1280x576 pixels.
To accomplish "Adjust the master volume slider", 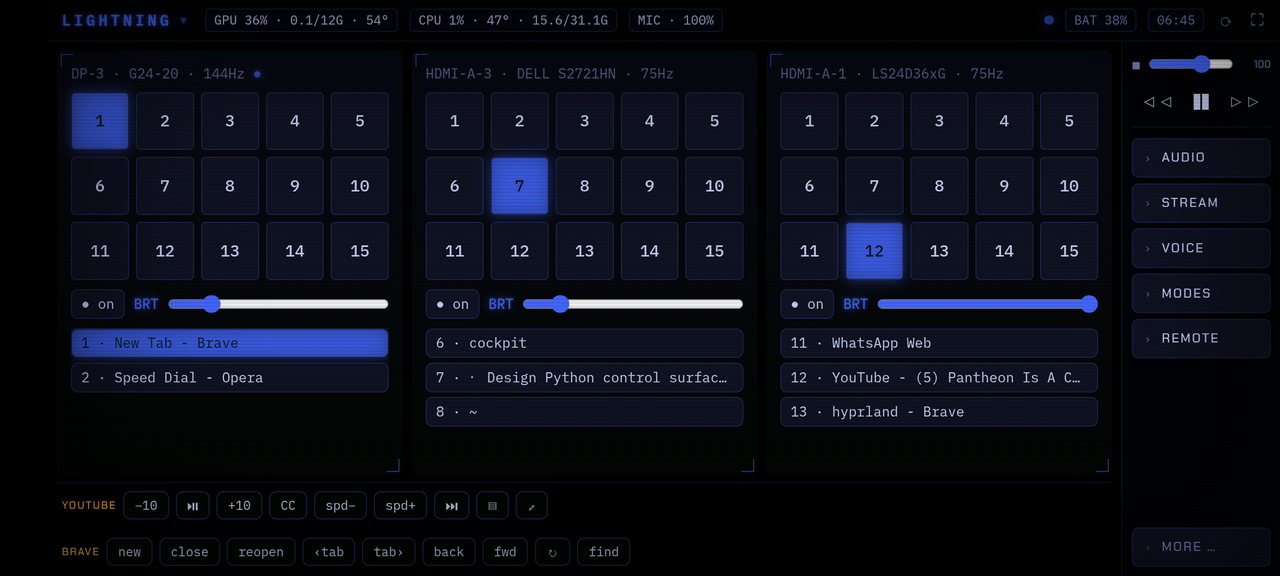I will [x=1191, y=64].
